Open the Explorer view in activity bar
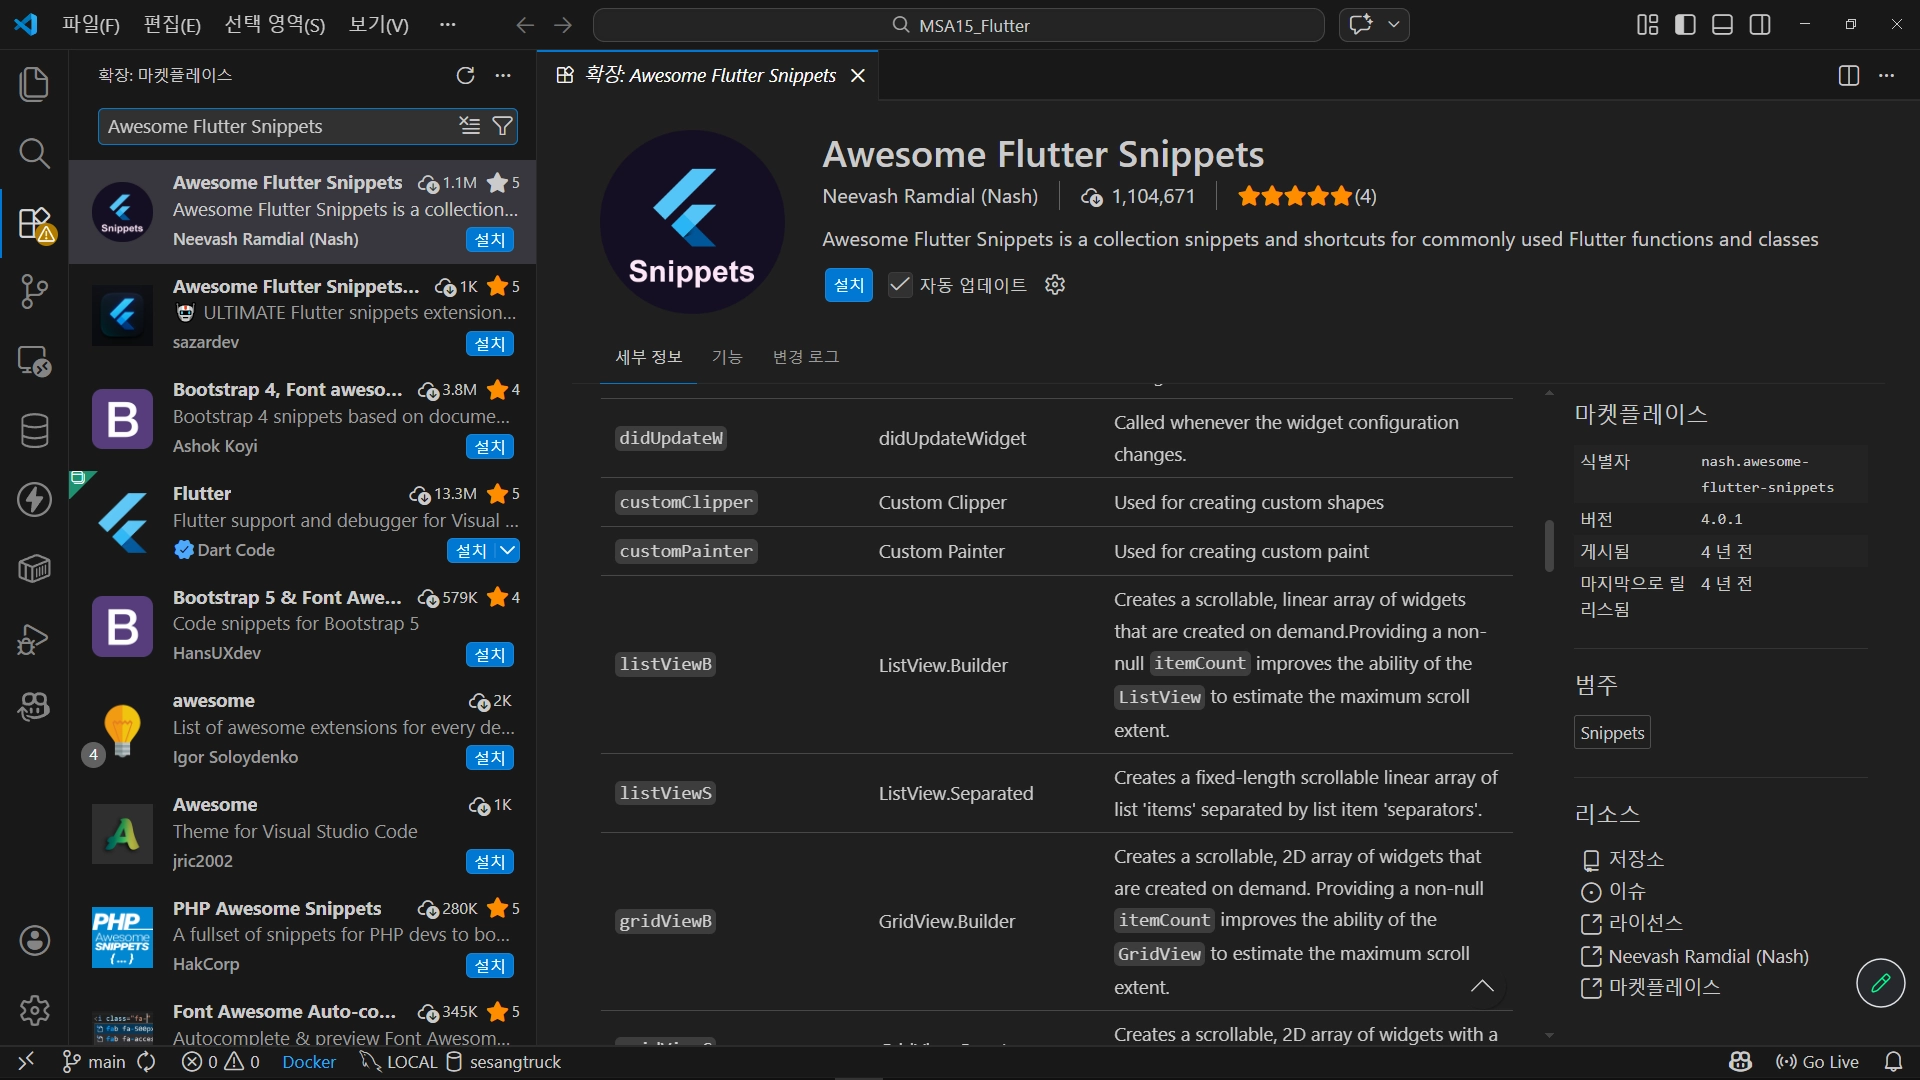 (x=34, y=84)
